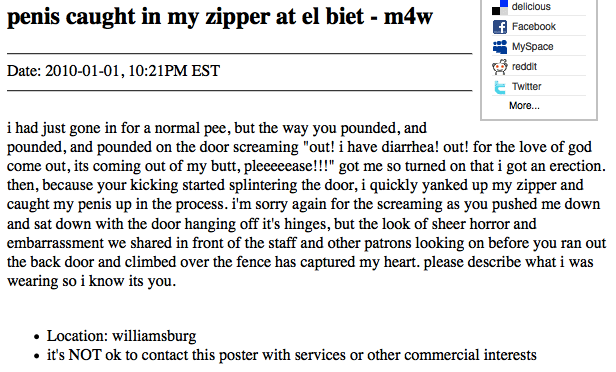Share post via MySpace text link
This screenshot has height=372, width=616.
tap(532, 47)
